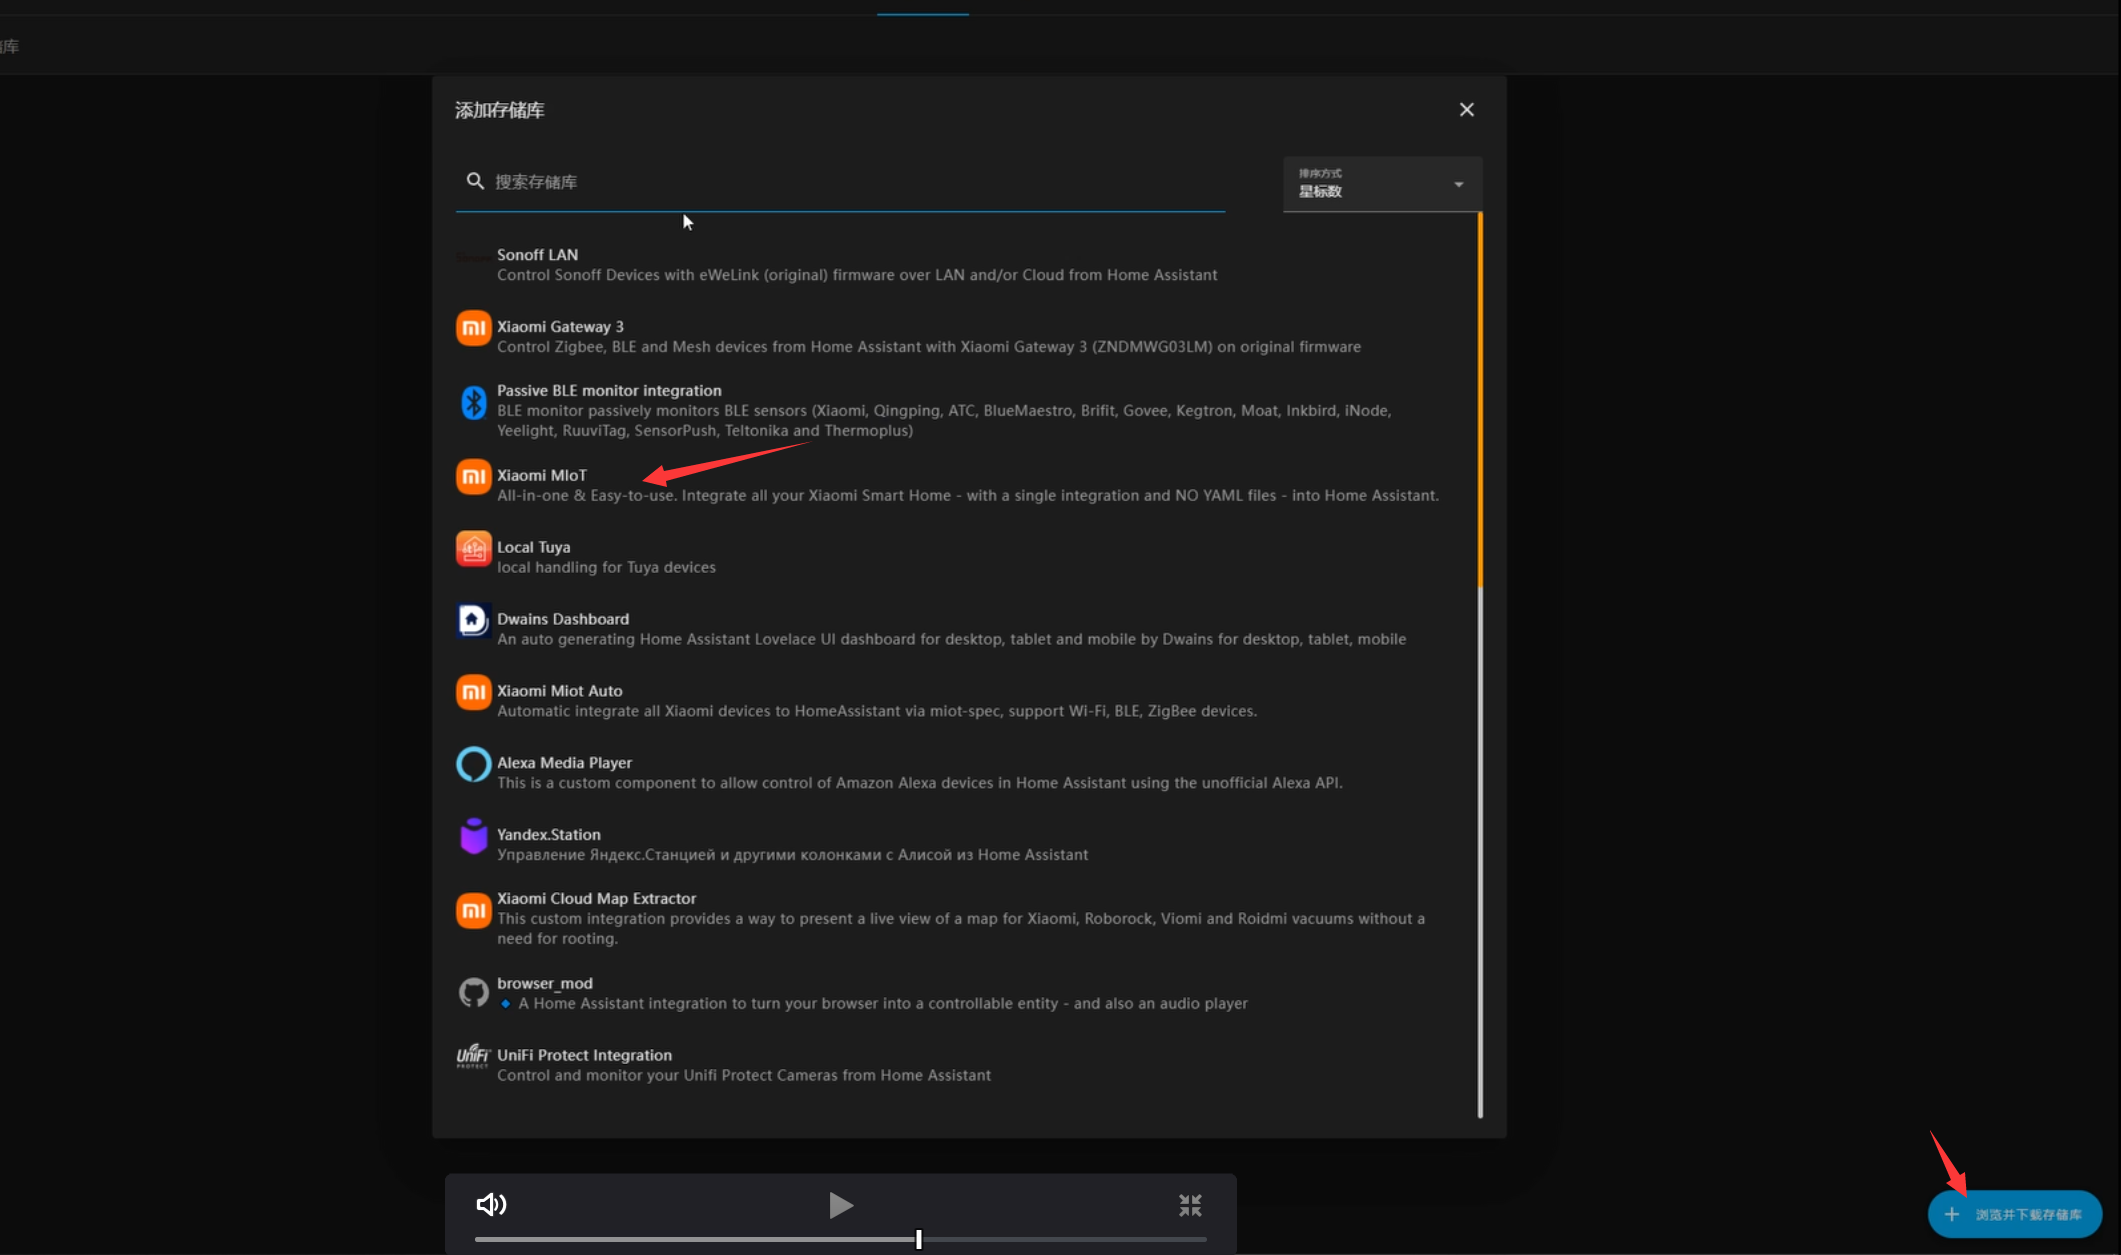The height and width of the screenshot is (1255, 2121).
Task: Mute the video with the speaker icon
Action: (x=491, y=1204)
